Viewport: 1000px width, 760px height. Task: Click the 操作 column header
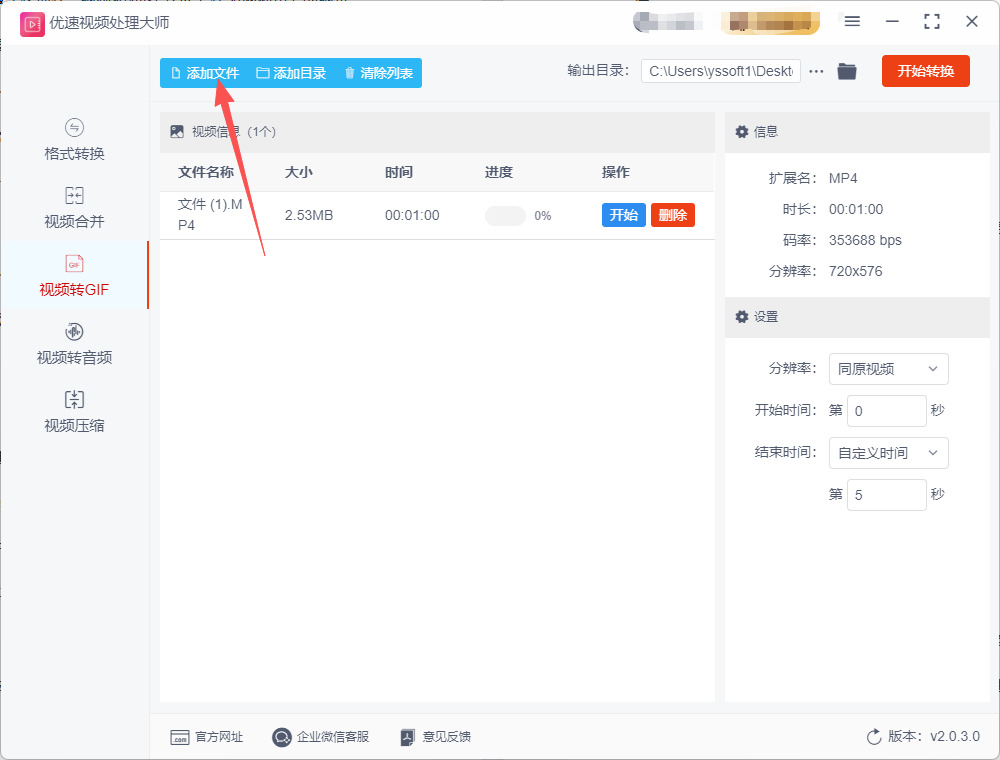click(615, 172)
